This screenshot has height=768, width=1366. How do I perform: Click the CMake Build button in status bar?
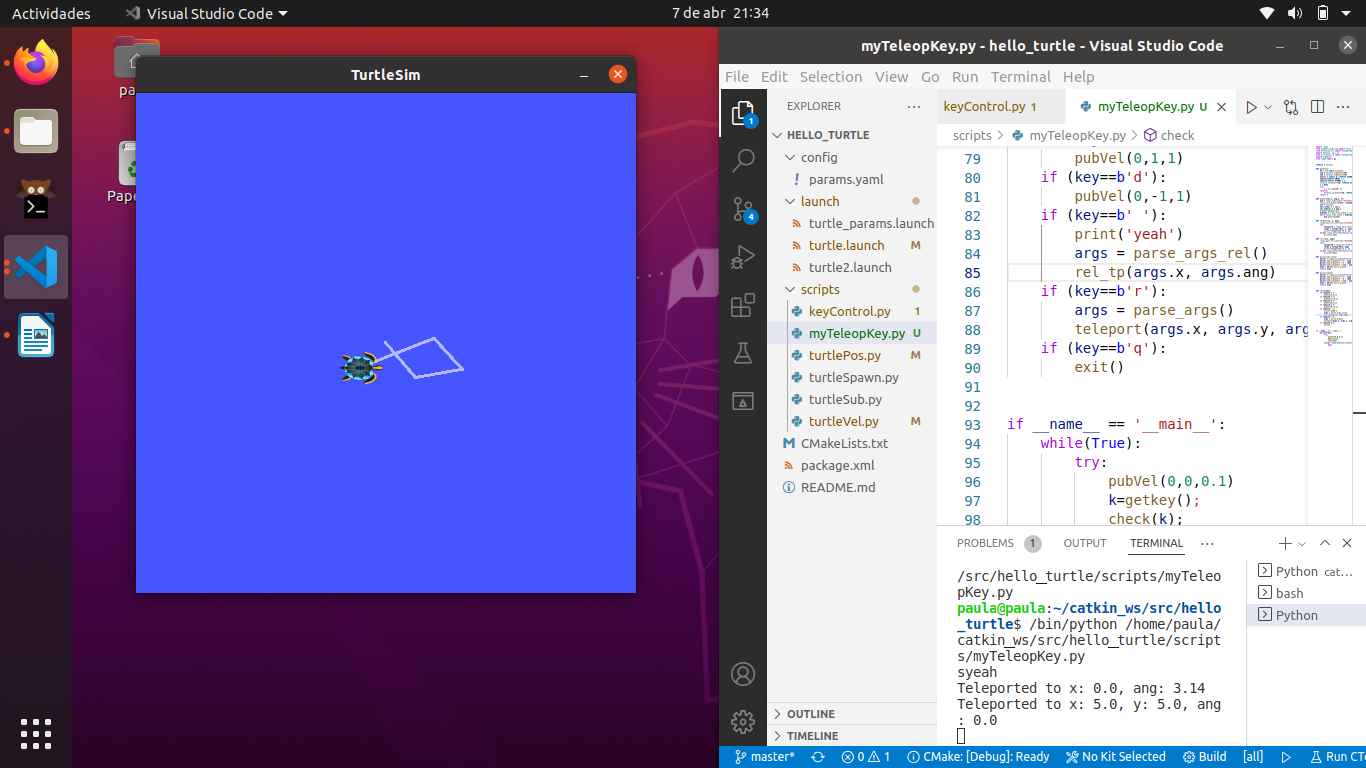point(1205,757)
